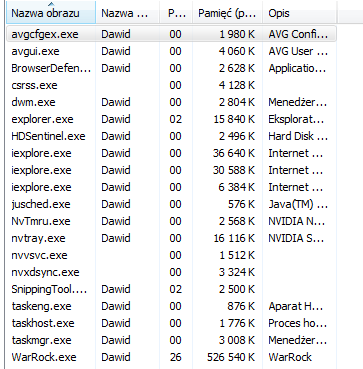Click the Aparat H... description cell

point(296,306)
